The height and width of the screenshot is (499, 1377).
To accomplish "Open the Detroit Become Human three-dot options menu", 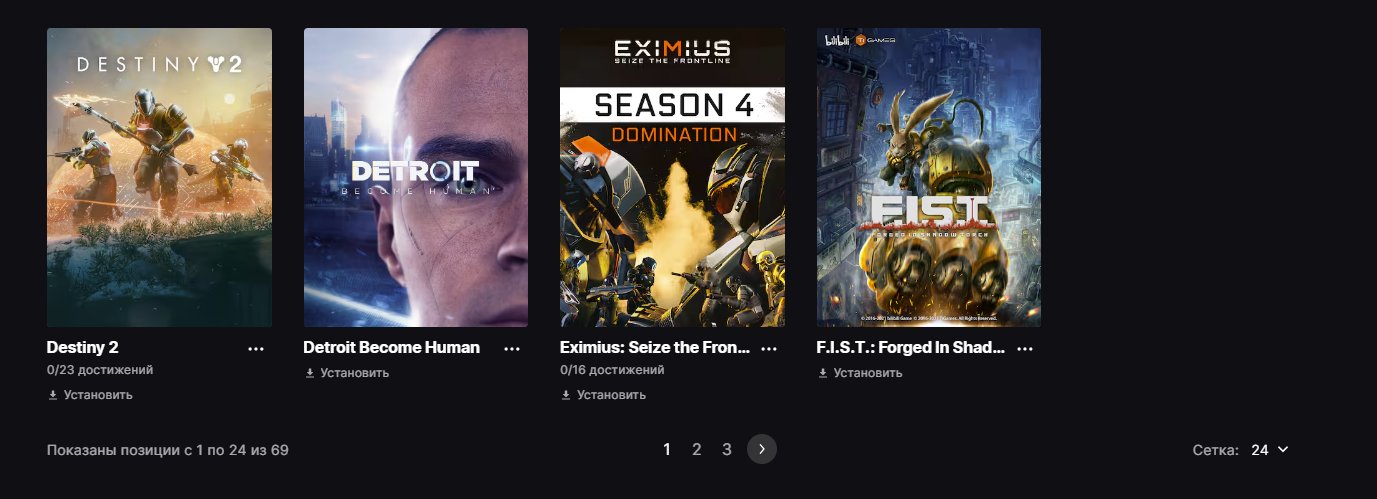I will [x=512, y=349].
